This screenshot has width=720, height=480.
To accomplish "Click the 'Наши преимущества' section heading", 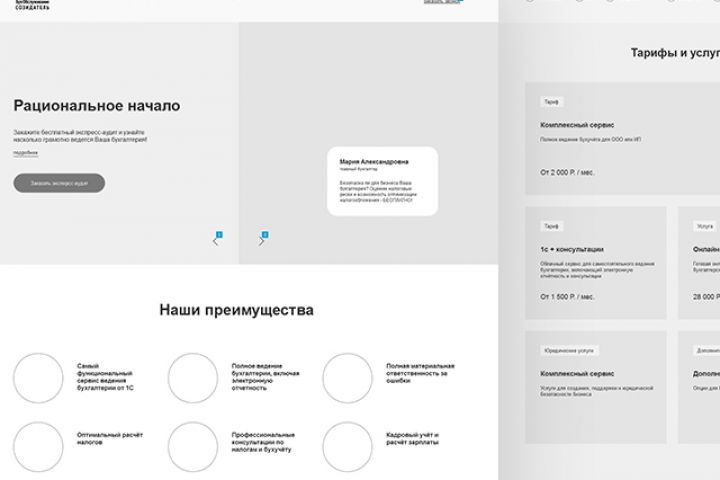I will pos(236,310).
